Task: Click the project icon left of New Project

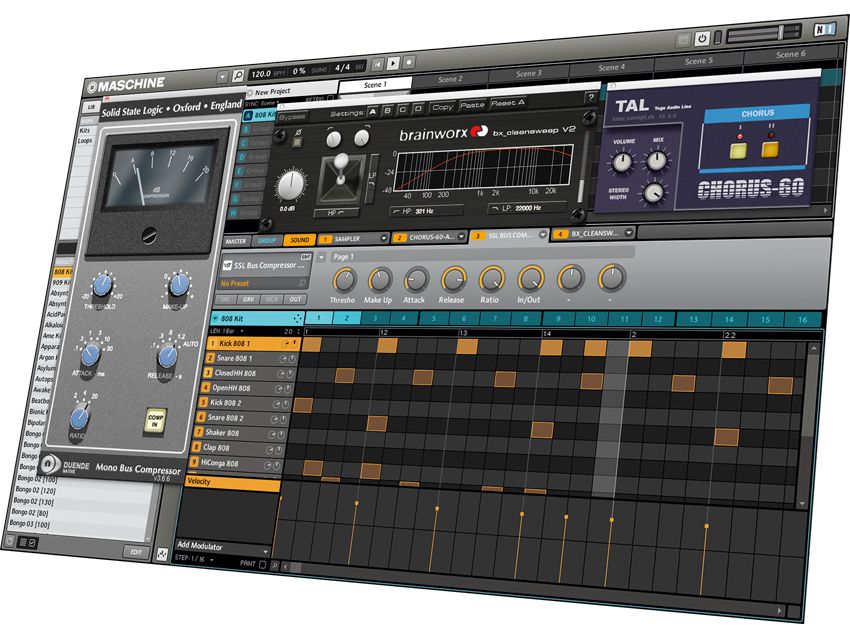Action: [x=250, y=93]
